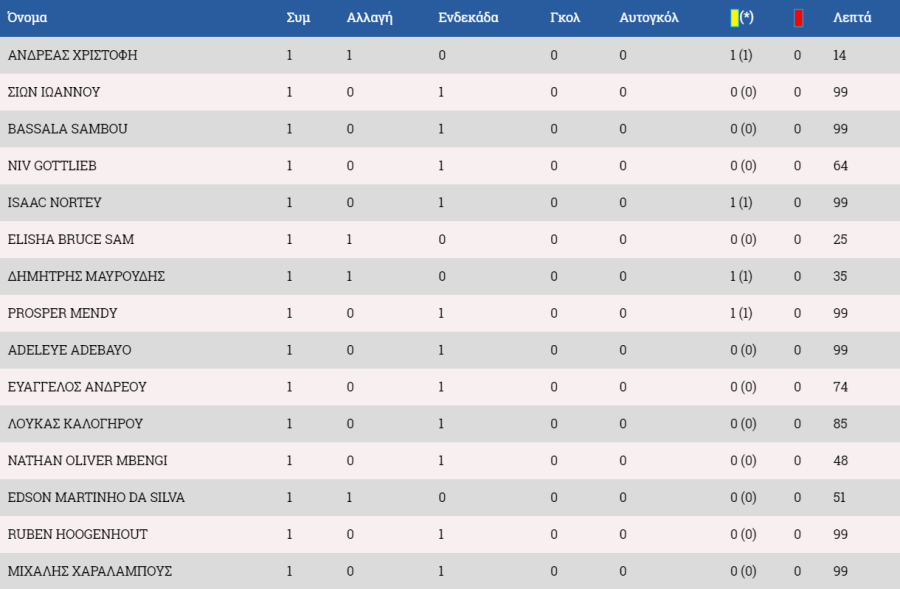The height and width of the screenshot is (589, 900).
Task: Open player NIV GOTTLIEB
Action: 52,165
